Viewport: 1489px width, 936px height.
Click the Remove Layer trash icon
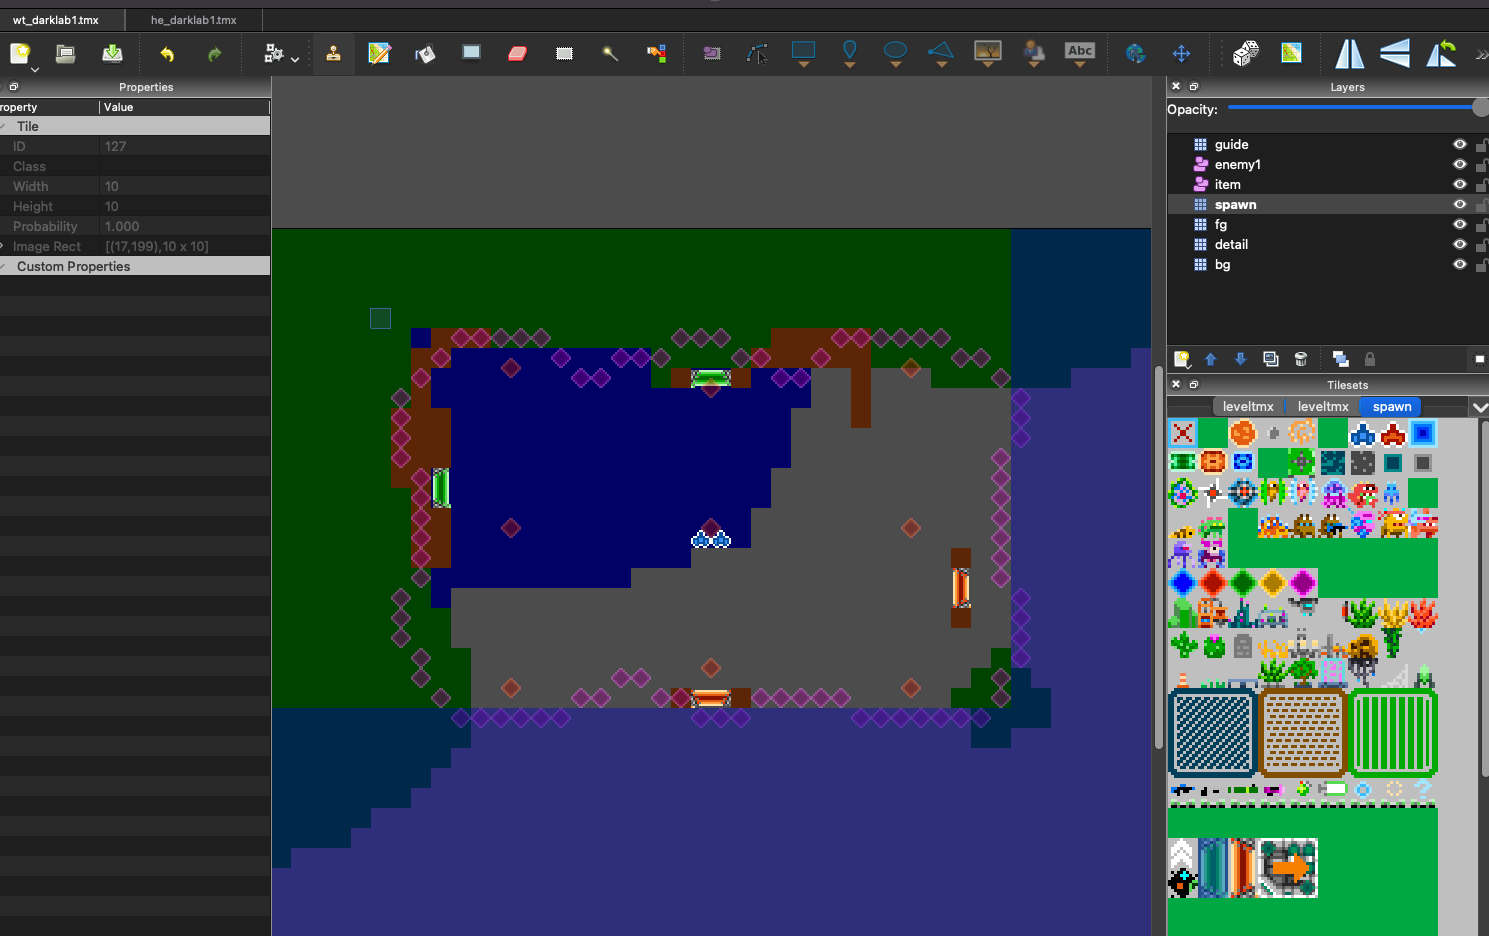(x=1301, y=359)
